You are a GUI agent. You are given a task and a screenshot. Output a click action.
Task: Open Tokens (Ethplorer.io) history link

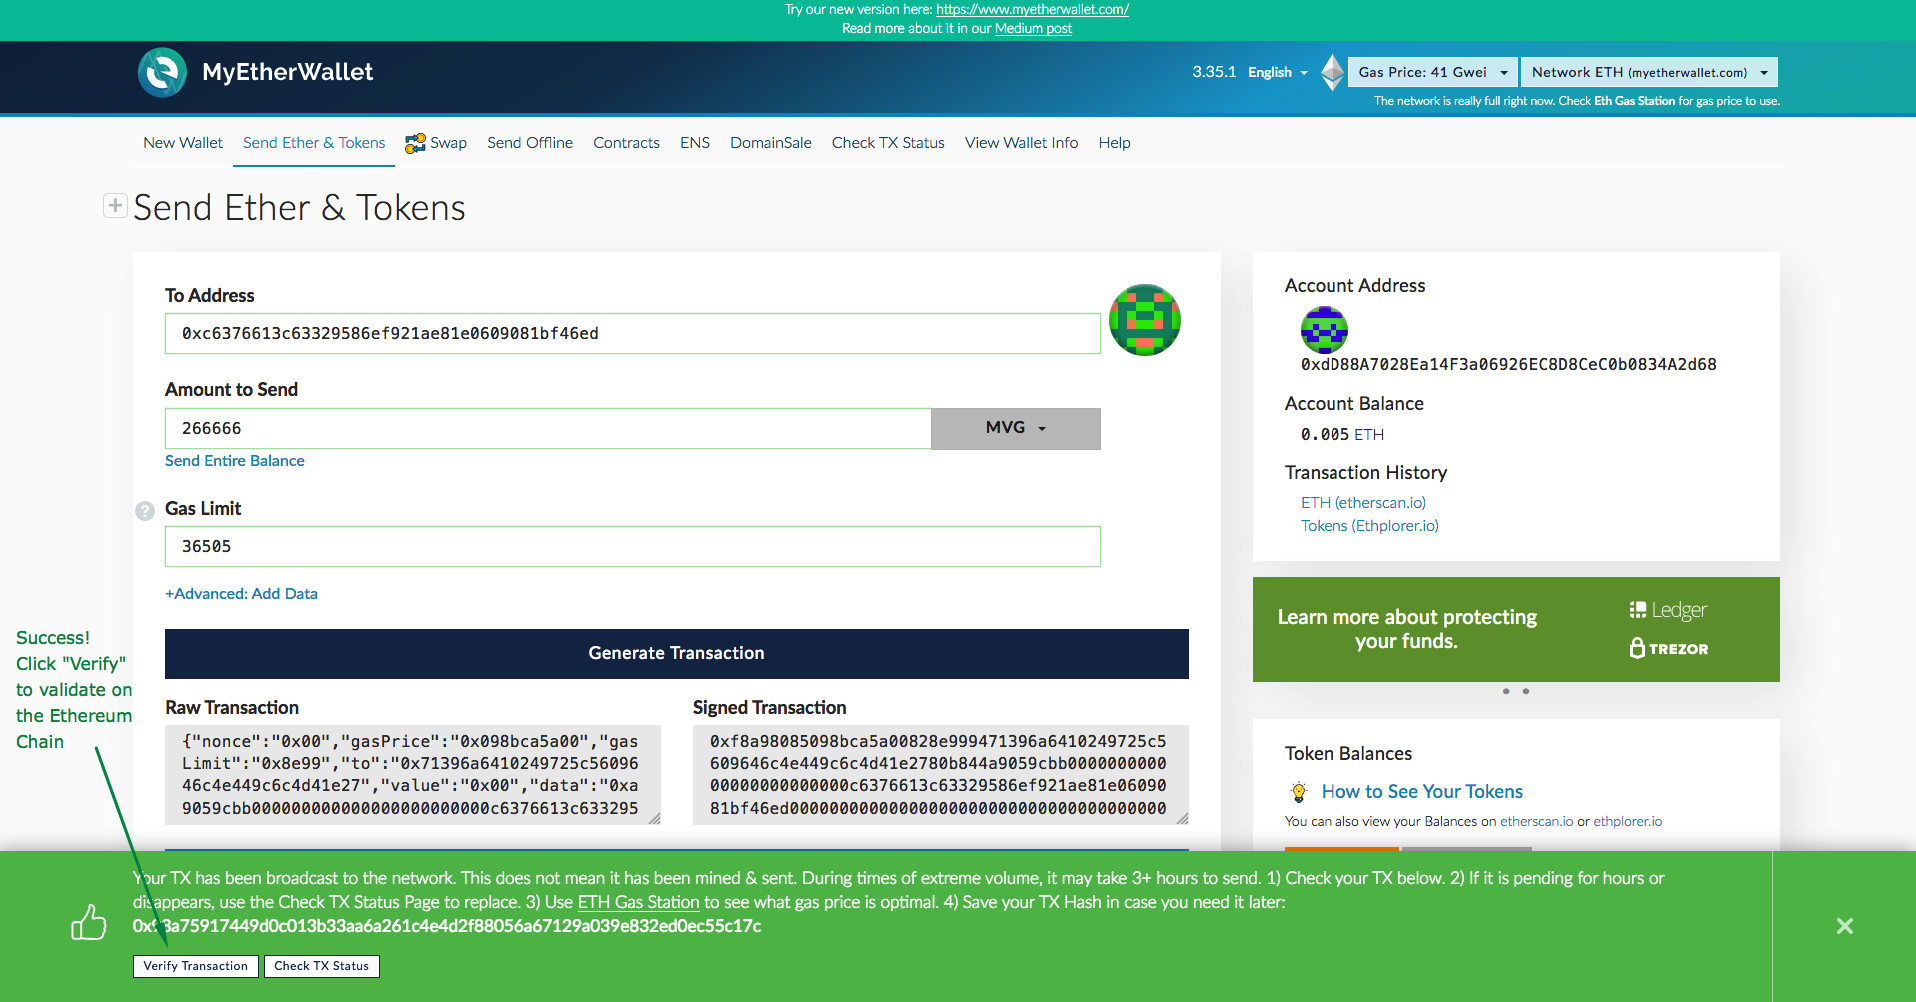pos(1370,526)
